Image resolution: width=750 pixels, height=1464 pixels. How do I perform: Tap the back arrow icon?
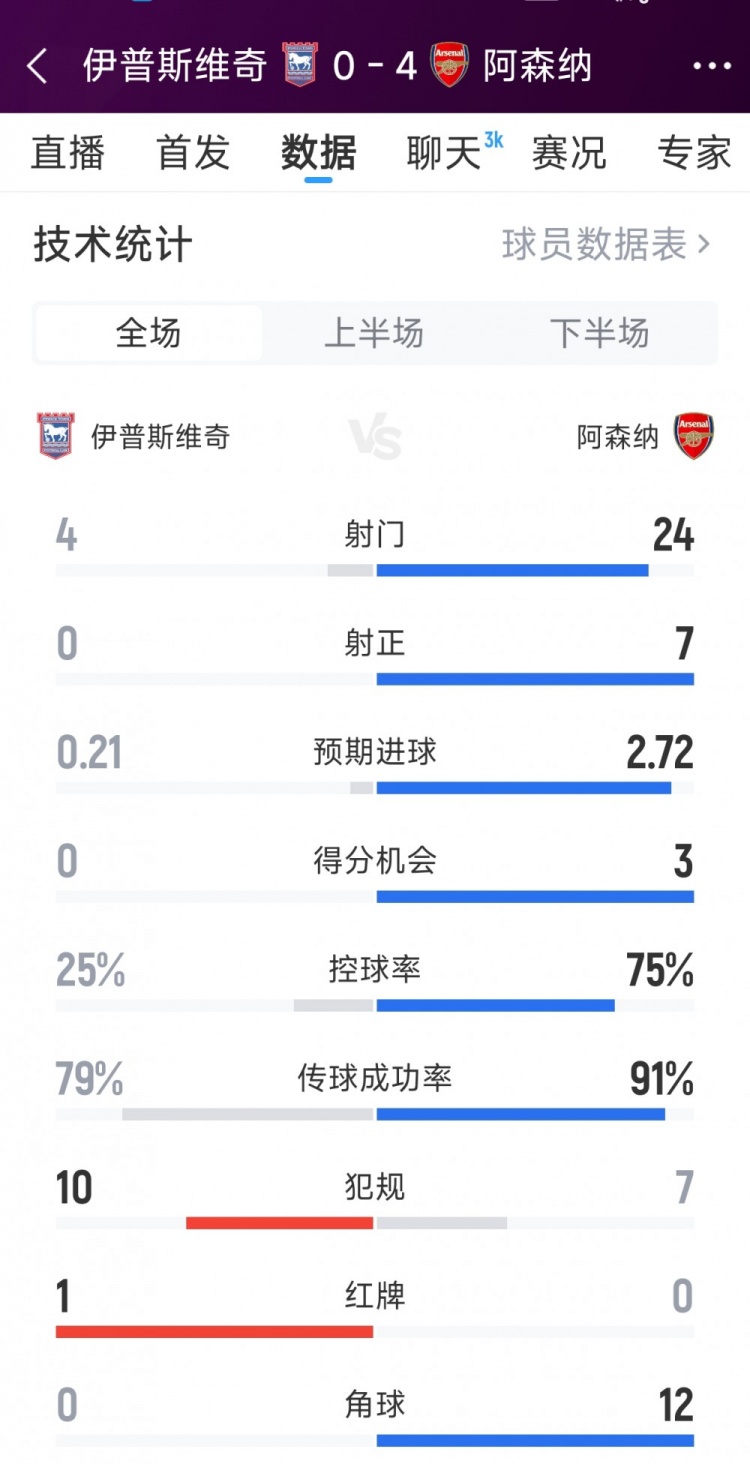coord(38,67)
